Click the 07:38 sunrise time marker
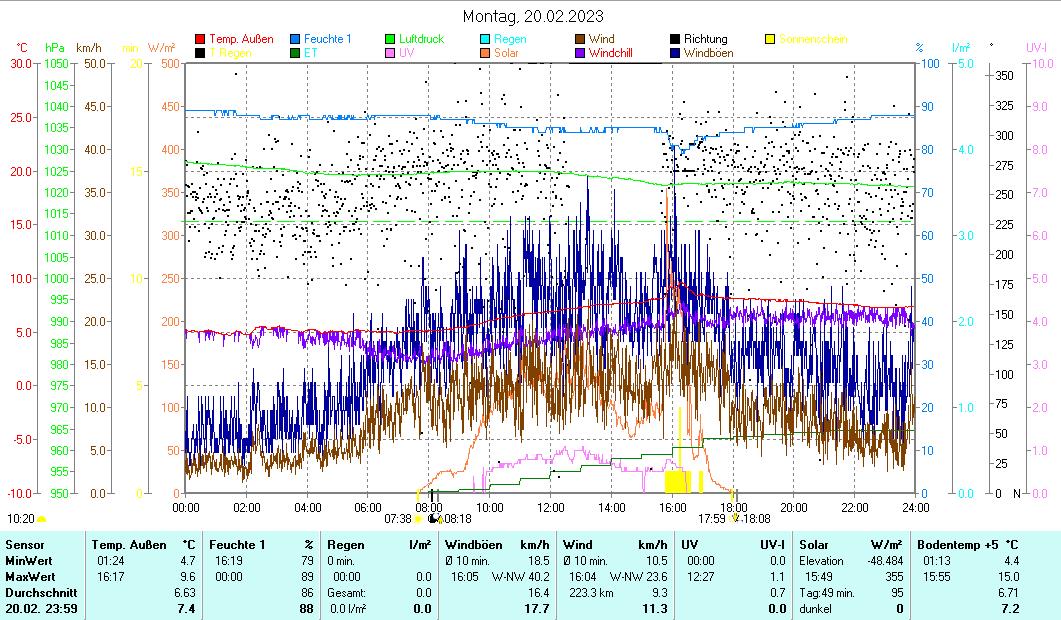 pos(398,519)
